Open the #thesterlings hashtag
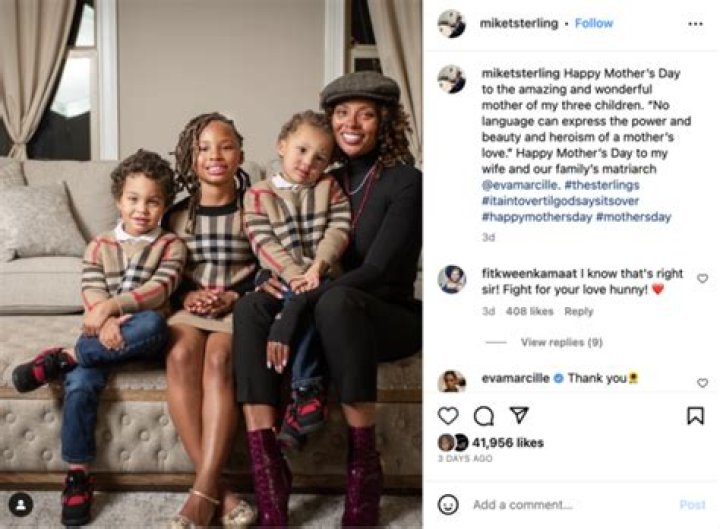The height and width of the screenshot is (529, 720). tap(602, 185)
